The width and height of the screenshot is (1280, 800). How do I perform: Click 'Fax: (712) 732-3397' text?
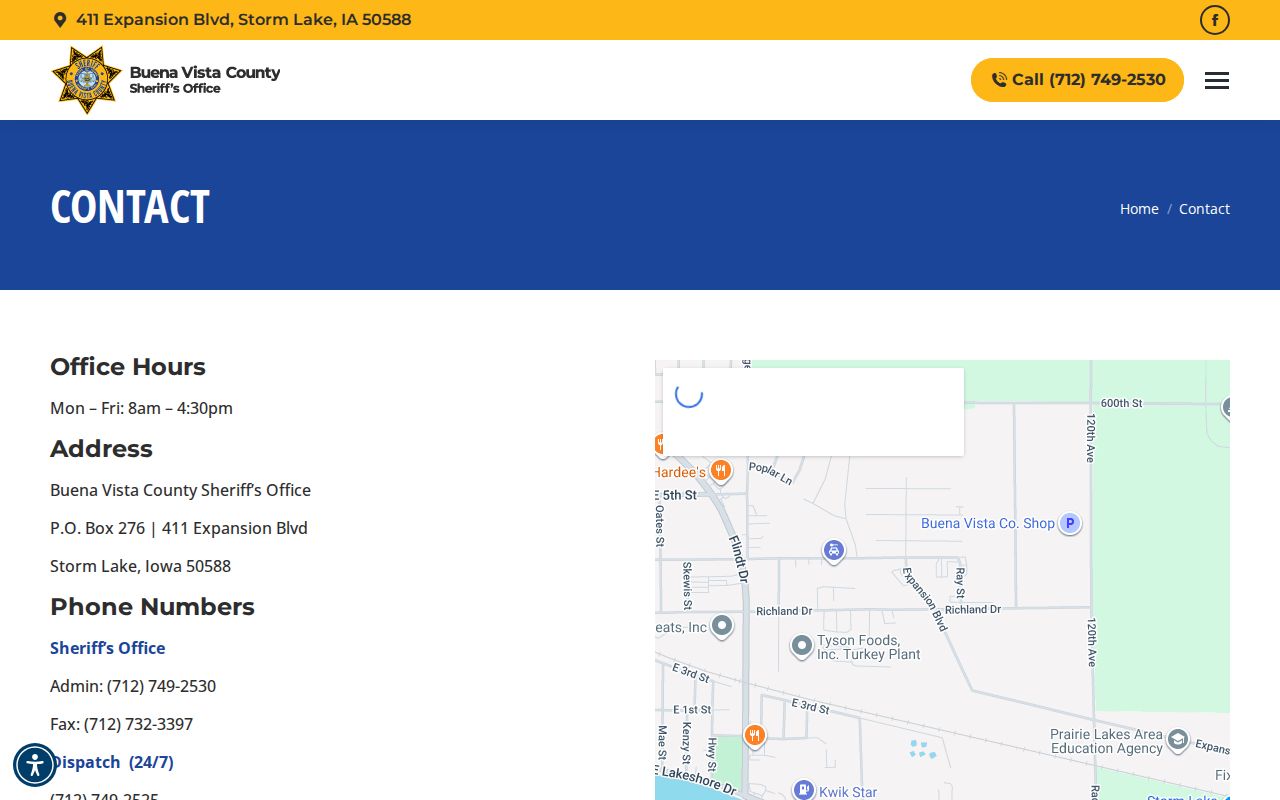click(x=121, y=724)
